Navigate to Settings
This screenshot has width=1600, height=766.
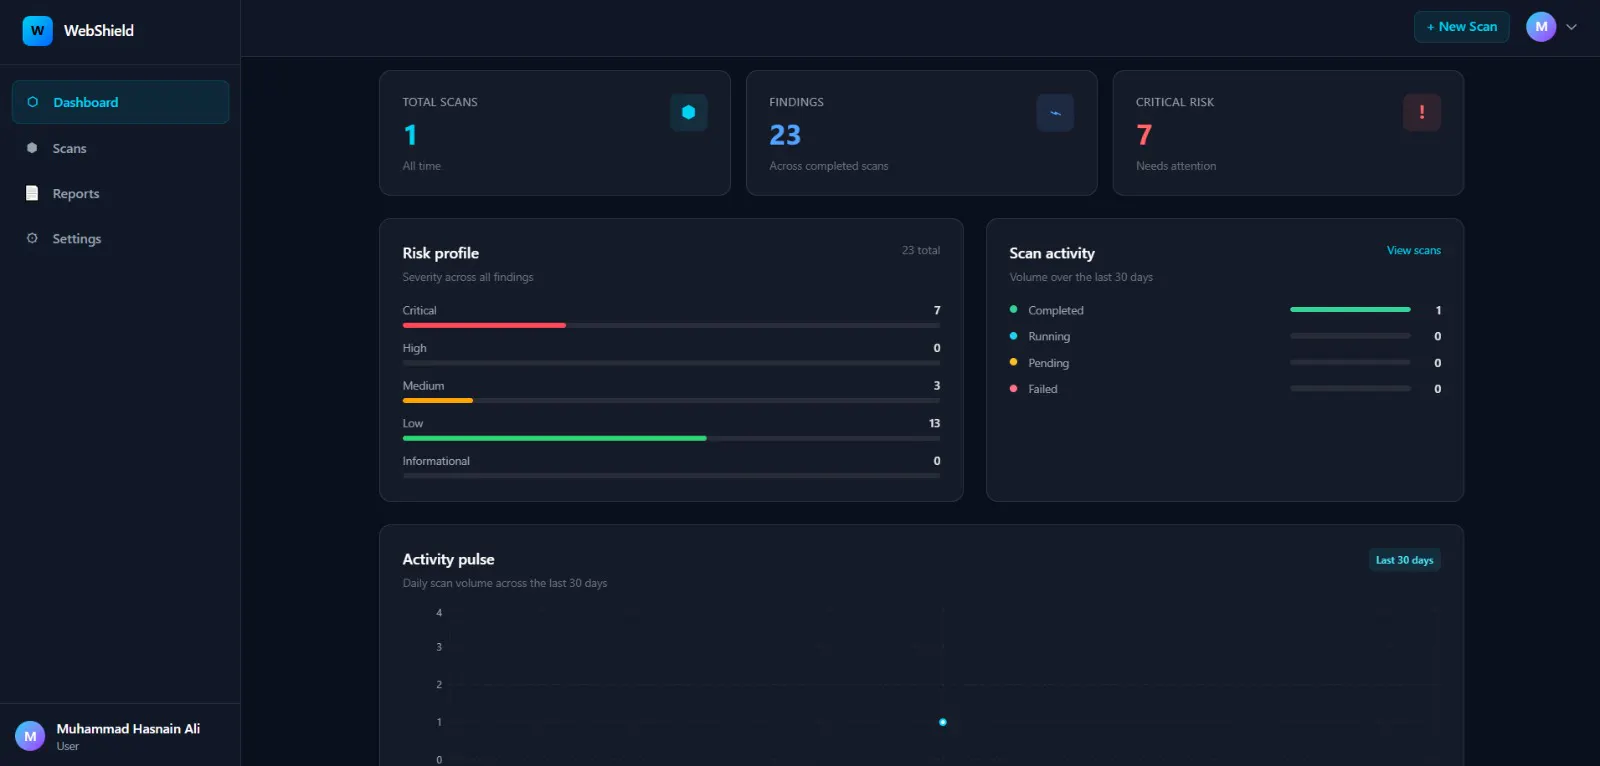point(120,238)
